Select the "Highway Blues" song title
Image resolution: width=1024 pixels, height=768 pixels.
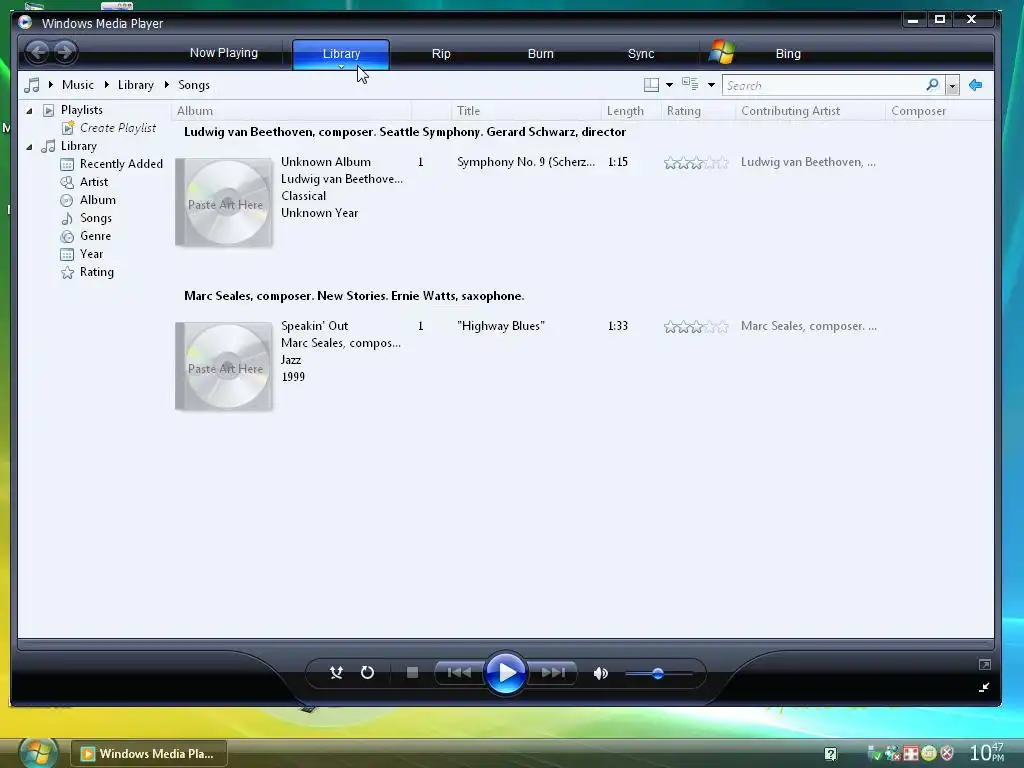(x=501, y=326)
